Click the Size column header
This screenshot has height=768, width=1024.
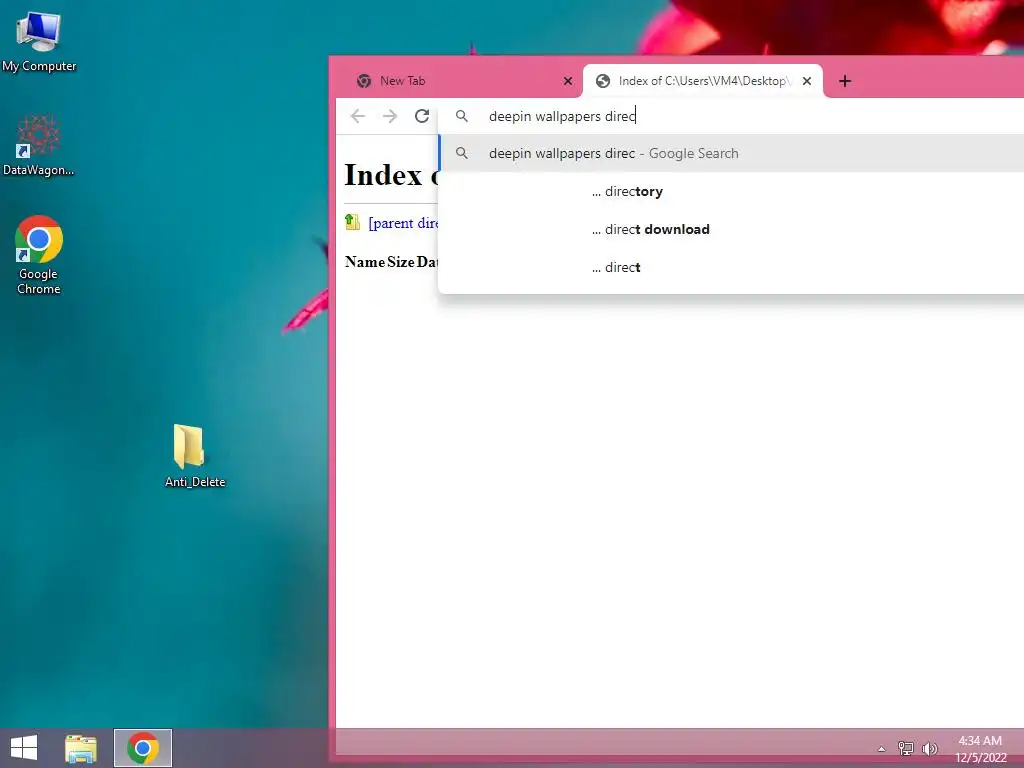point(401,262)
